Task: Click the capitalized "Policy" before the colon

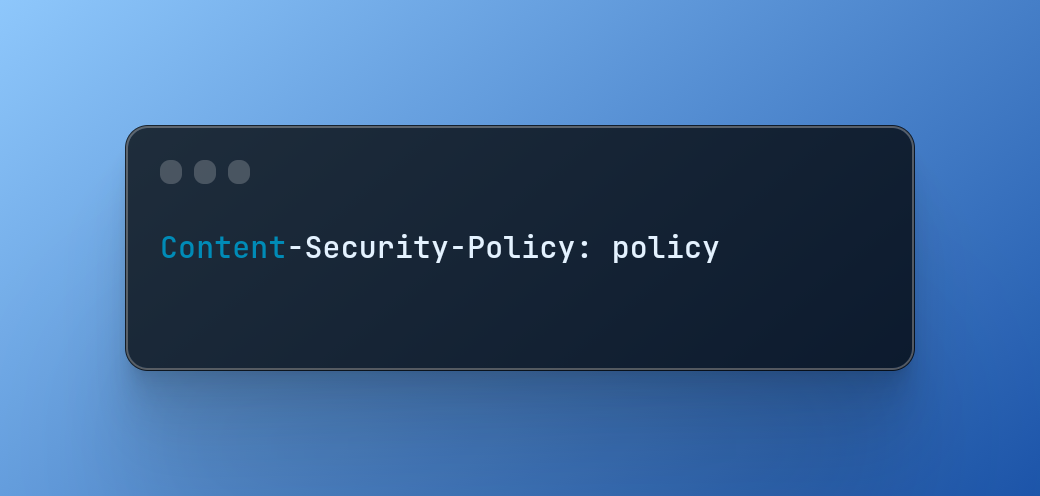Action: (521, 248)
